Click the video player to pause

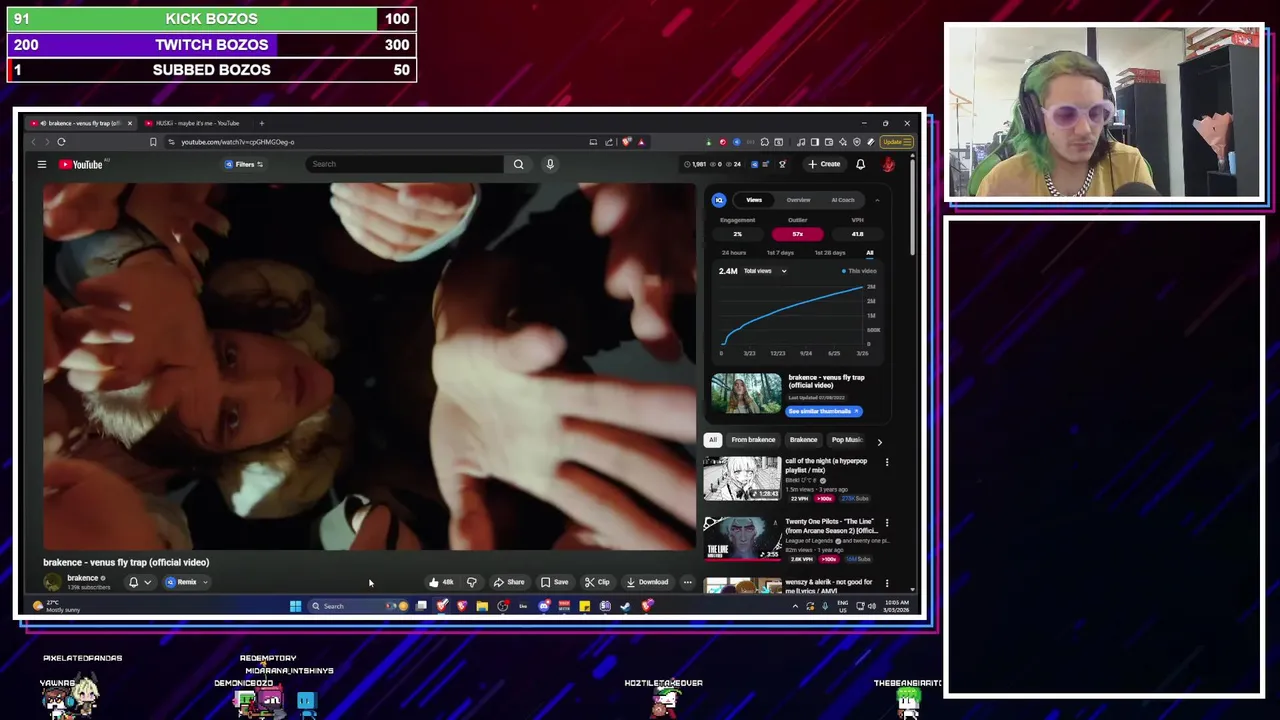coord(369,366)
